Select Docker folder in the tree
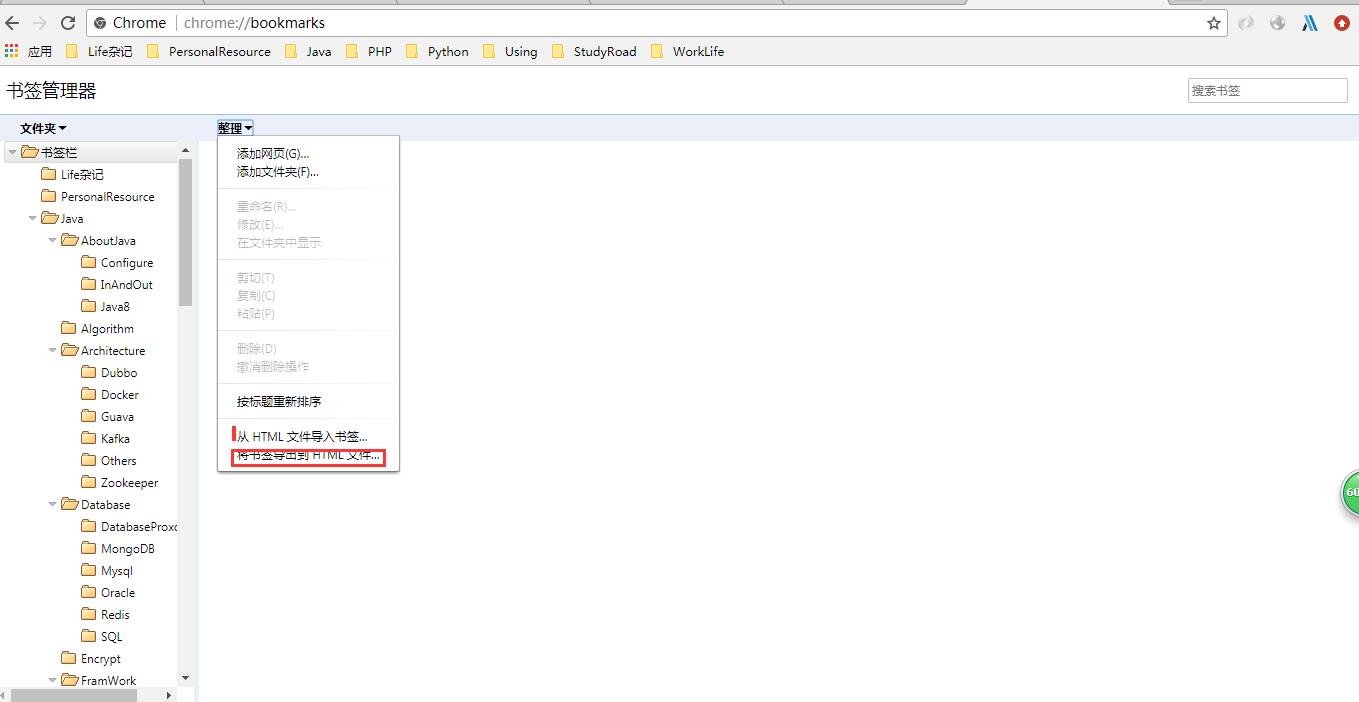Screen dimensions: 1359x702 [110, 394]
